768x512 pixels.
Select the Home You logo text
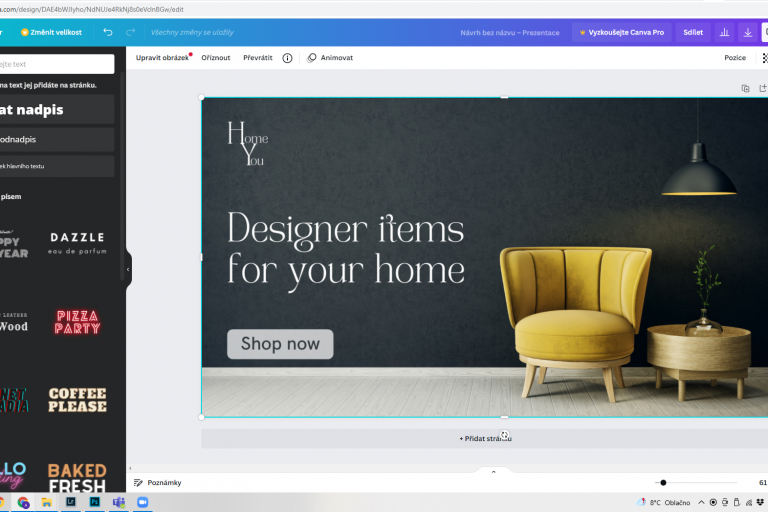[x=248, y=144]
